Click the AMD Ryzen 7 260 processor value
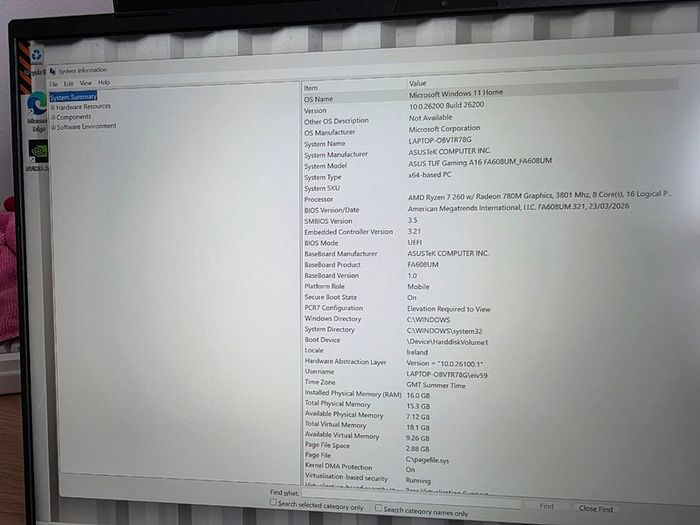The height and width of the screenshot is (525, 700). pos(540,195)
